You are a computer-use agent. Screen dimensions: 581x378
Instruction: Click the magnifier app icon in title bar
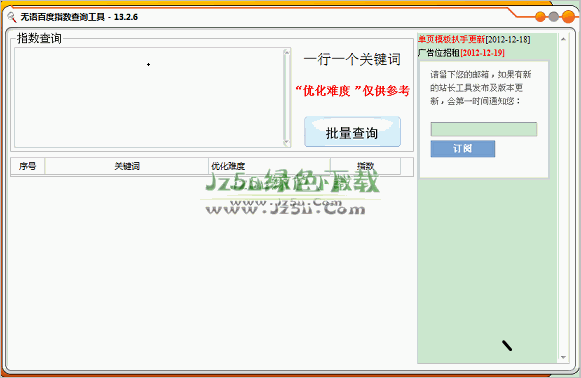tap(12, 17)
